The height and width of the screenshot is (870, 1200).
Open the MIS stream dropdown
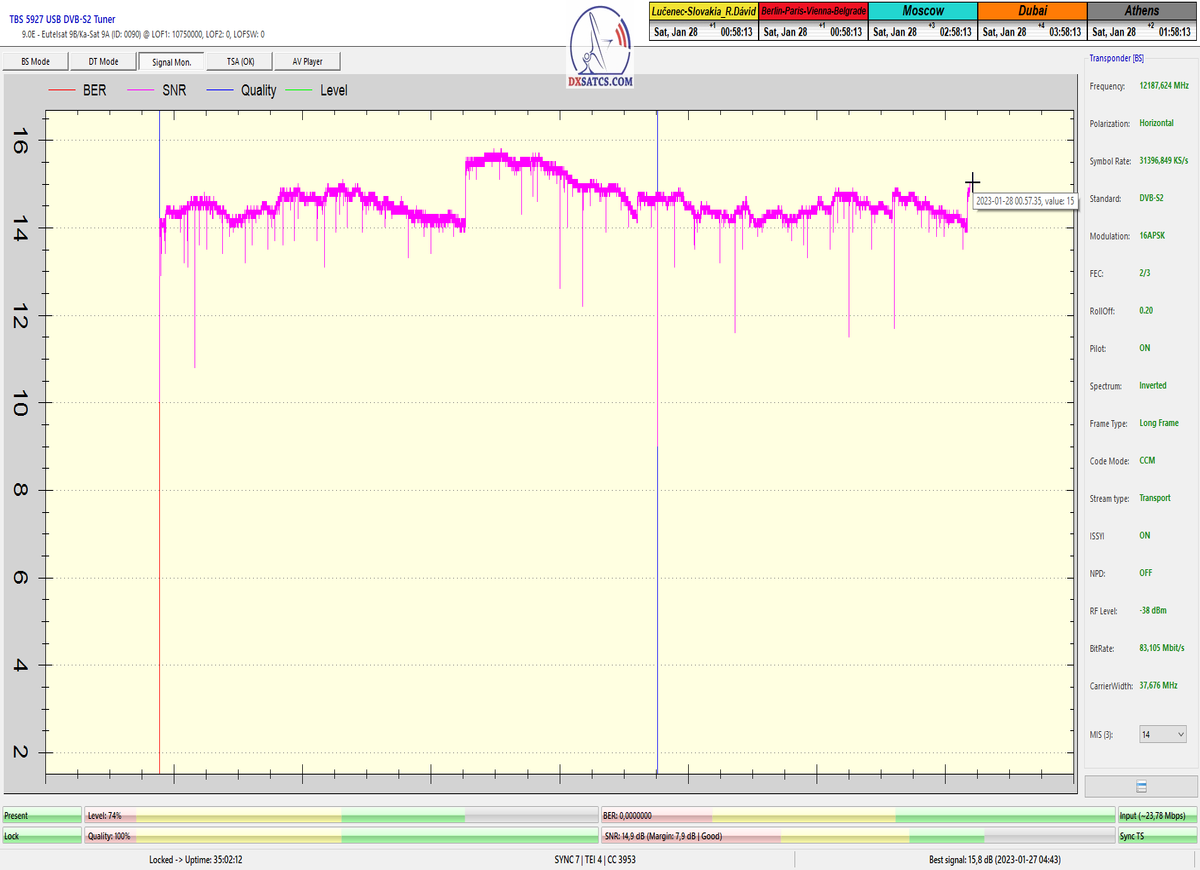tap(1162, 734)
